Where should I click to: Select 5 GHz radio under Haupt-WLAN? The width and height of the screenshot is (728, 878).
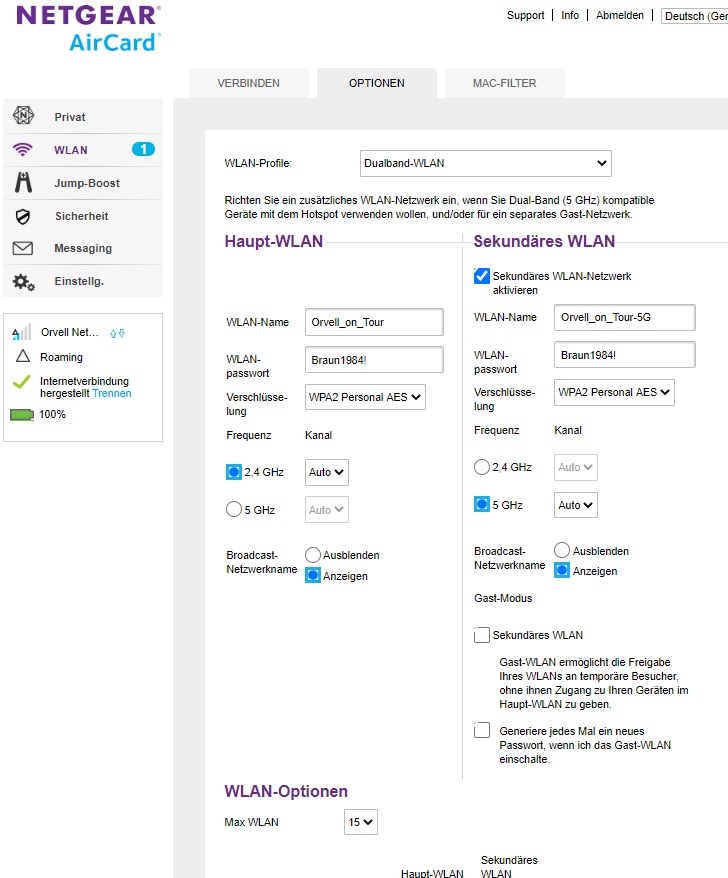tap(234, 509)
